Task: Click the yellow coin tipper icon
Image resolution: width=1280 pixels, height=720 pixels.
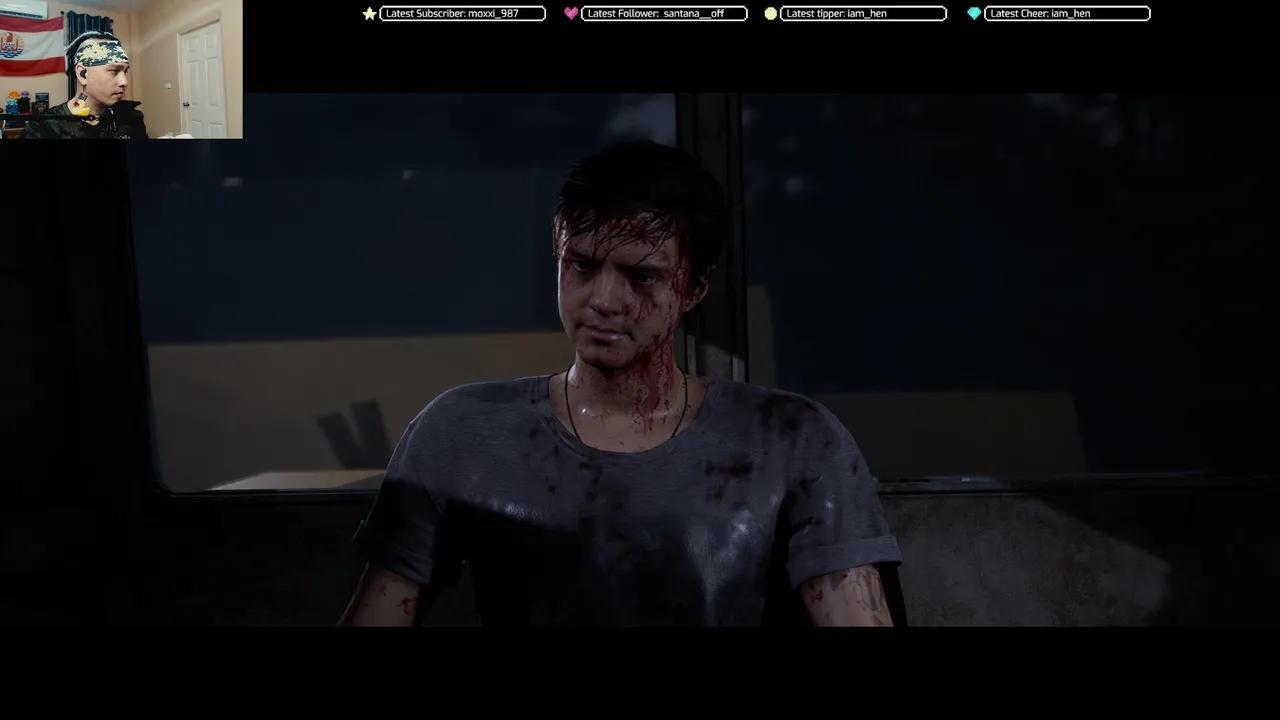Action: [770, 14]
